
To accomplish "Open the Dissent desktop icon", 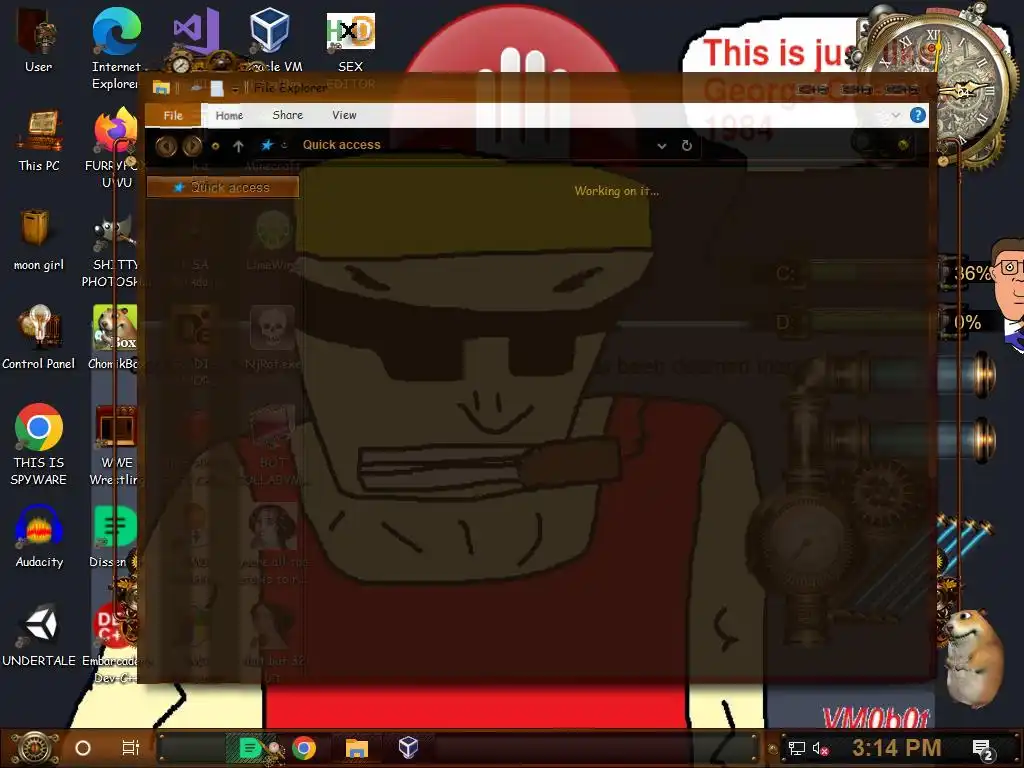I will [x=114, y=537].
